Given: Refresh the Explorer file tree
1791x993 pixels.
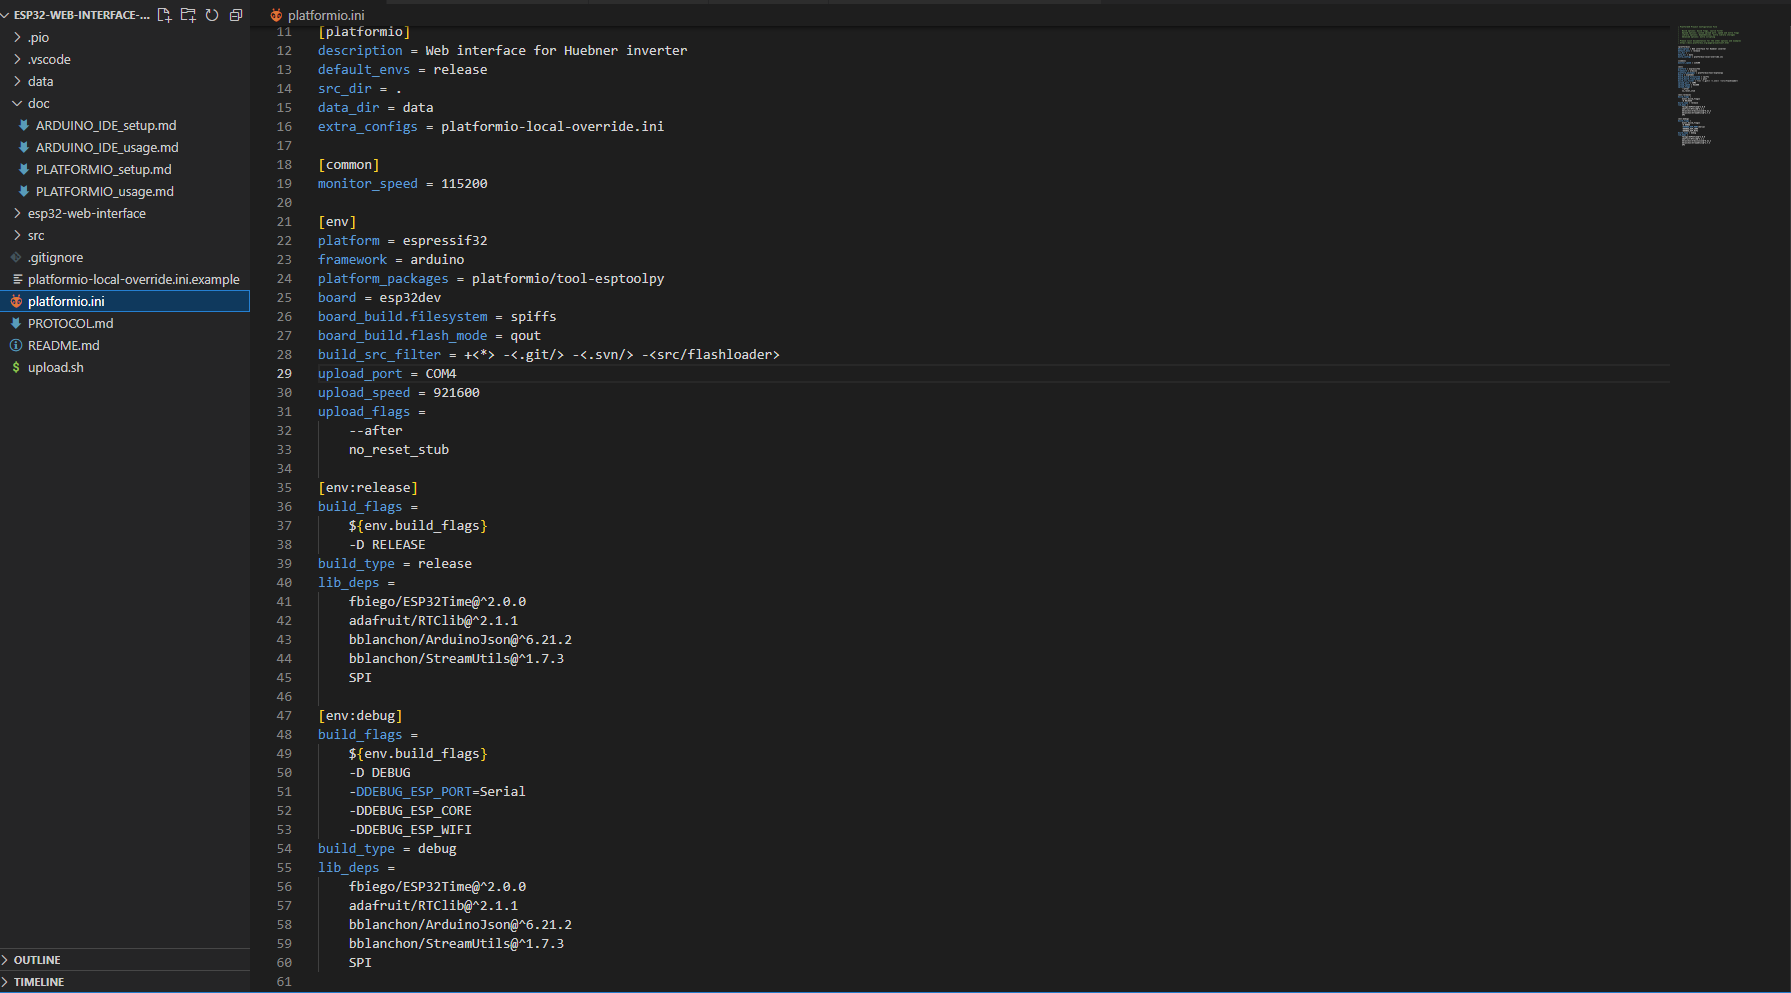Looking at the screenshot, I should coord(212,15).
